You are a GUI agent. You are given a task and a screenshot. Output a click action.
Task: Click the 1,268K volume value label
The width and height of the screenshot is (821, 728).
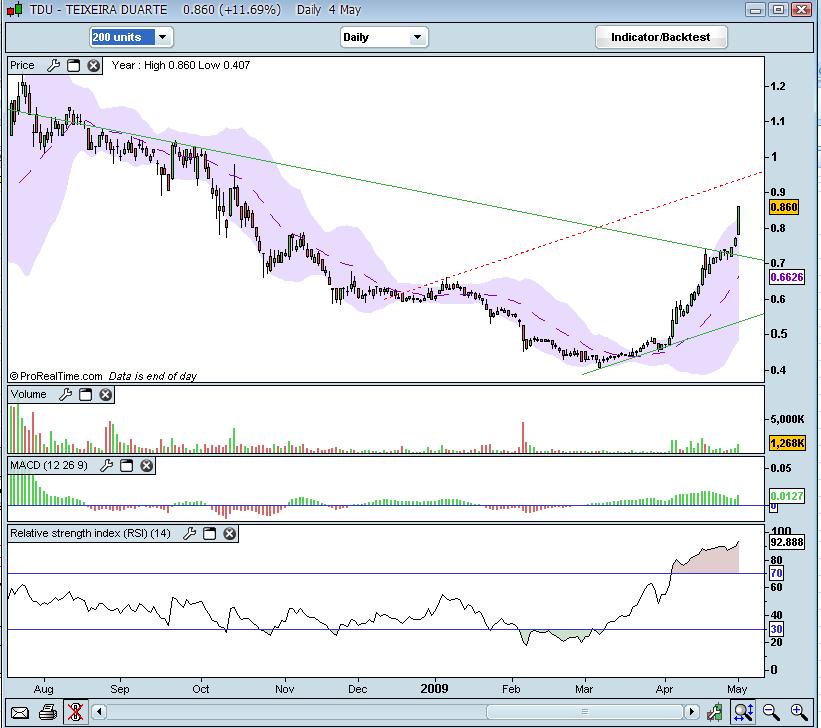coord(787,444)
